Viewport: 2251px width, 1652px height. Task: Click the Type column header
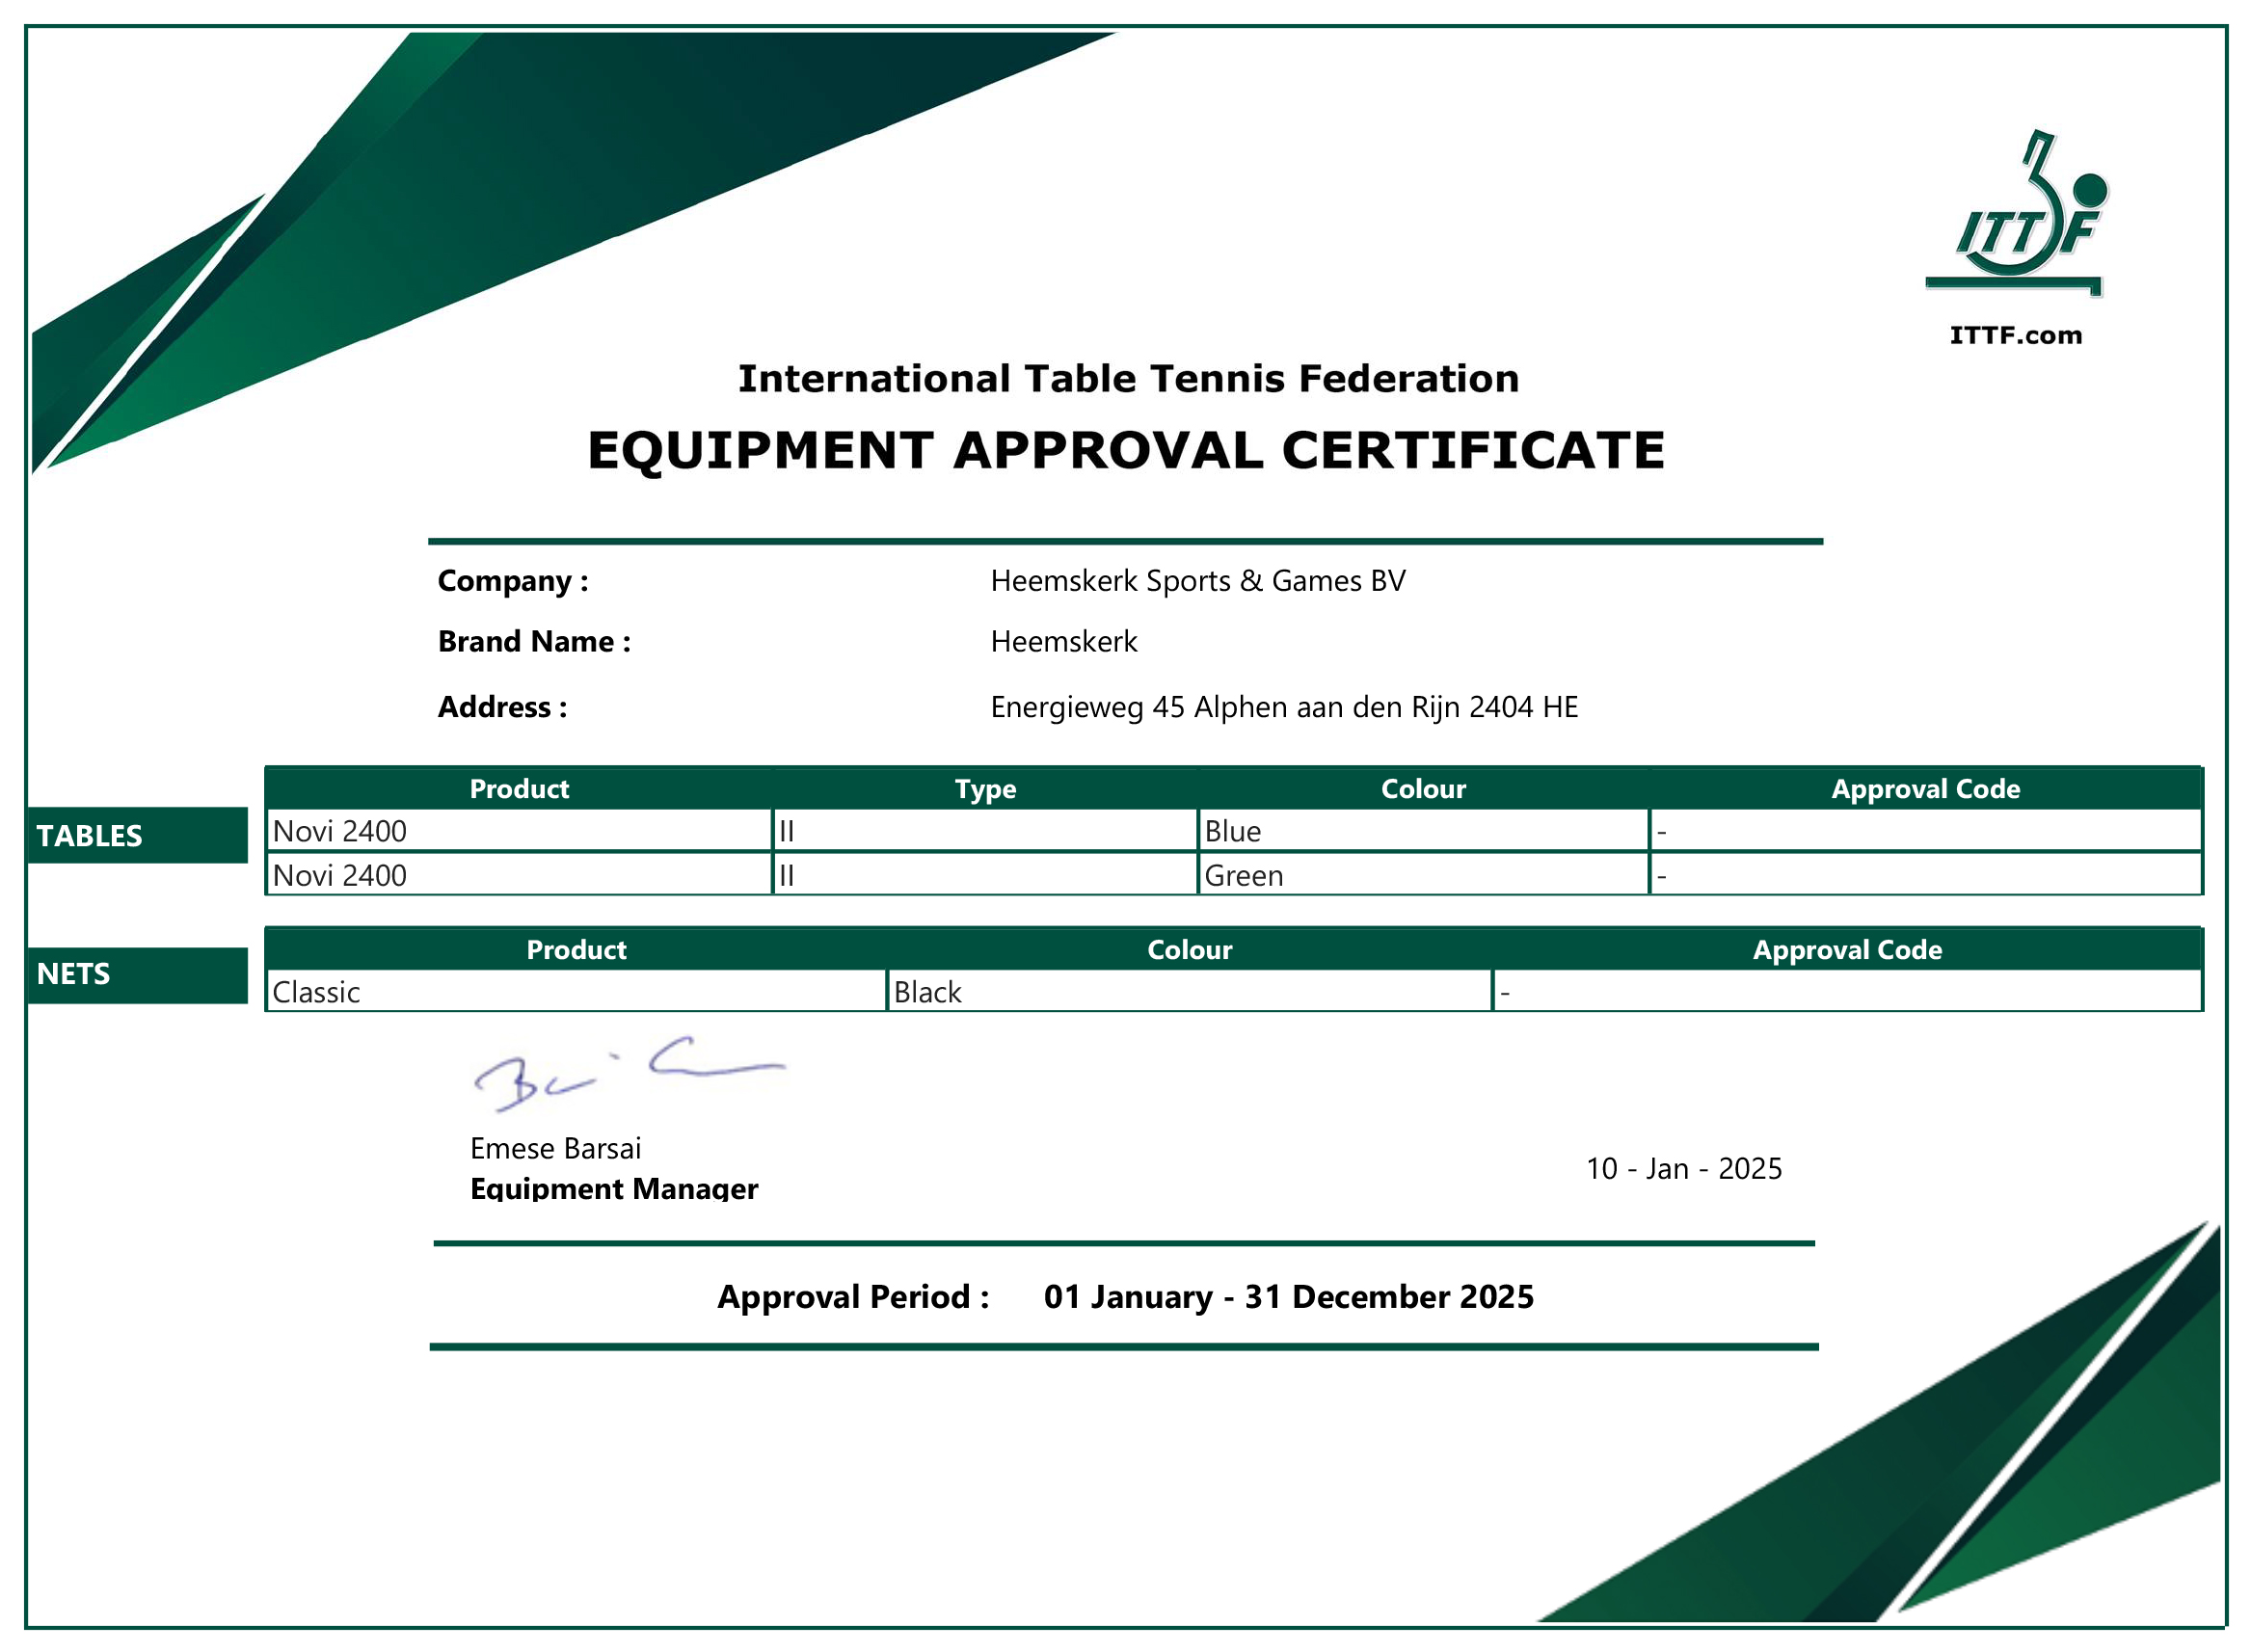[x=985, y=789]
